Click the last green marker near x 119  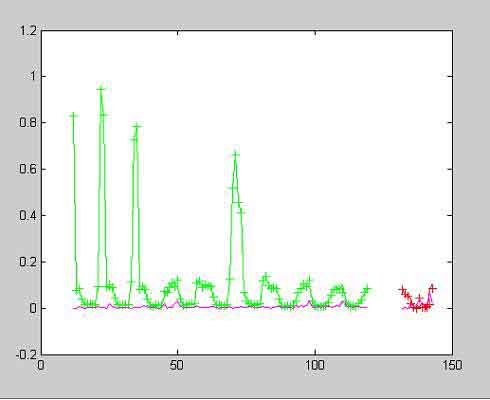pyautogui.click(x=367, y=289)
